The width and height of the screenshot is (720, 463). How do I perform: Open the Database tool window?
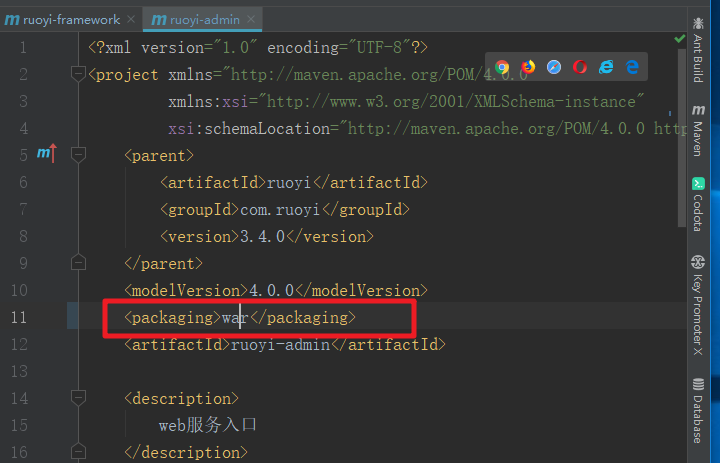(698, 411)
